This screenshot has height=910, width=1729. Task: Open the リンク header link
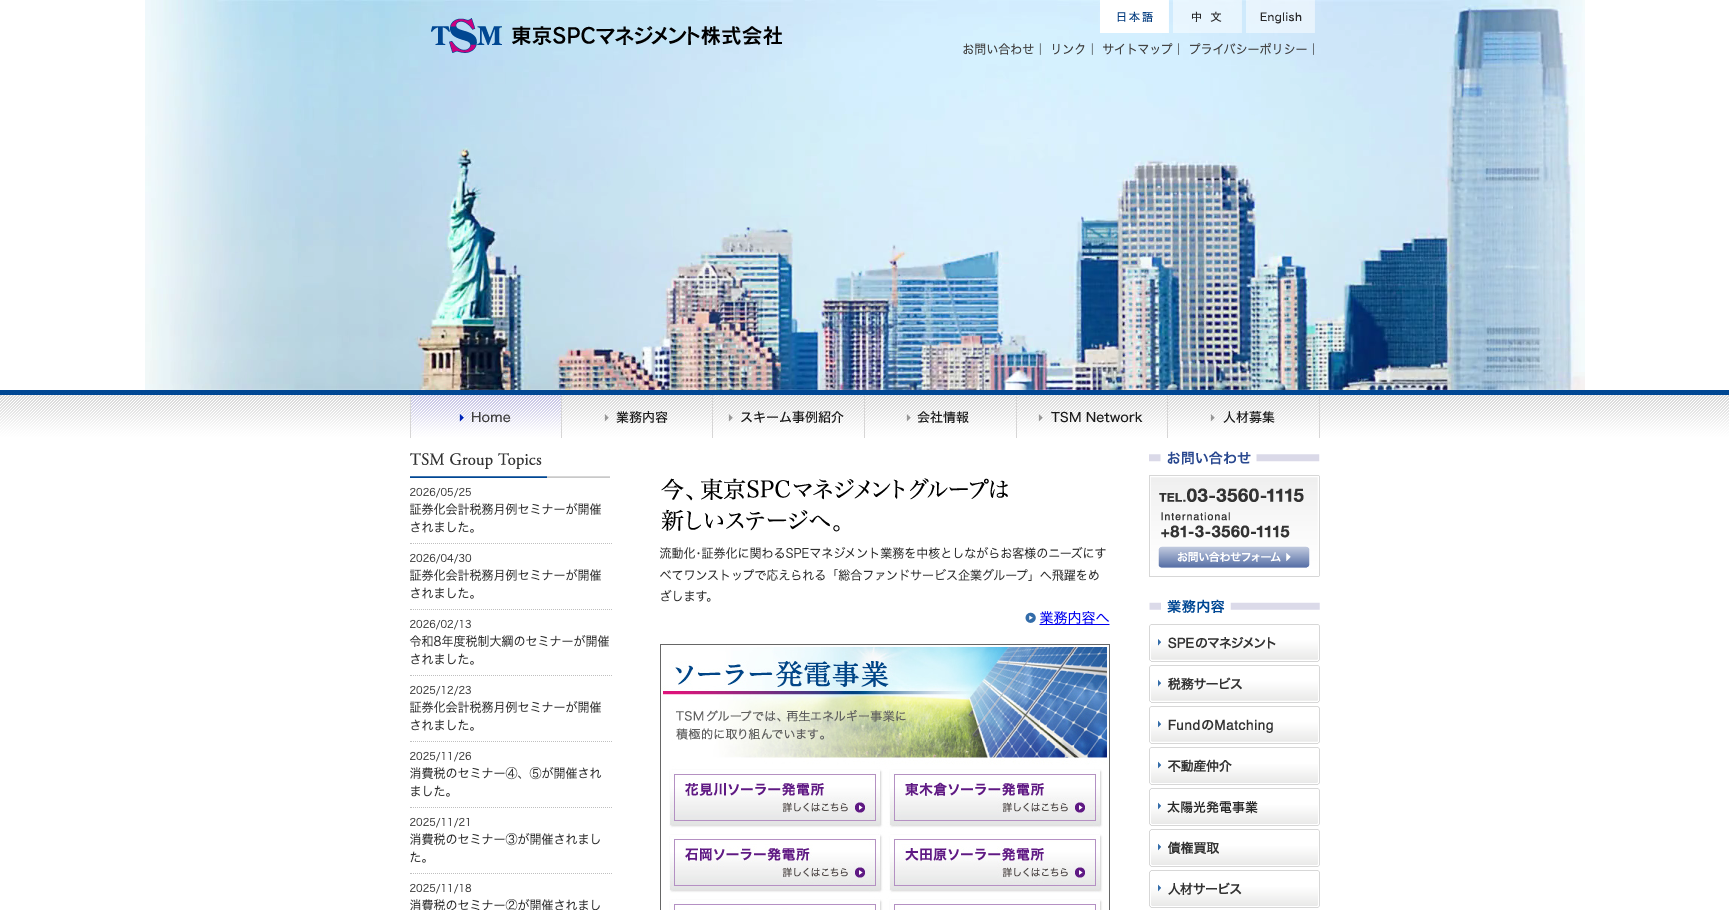(x=1068, y=49)
